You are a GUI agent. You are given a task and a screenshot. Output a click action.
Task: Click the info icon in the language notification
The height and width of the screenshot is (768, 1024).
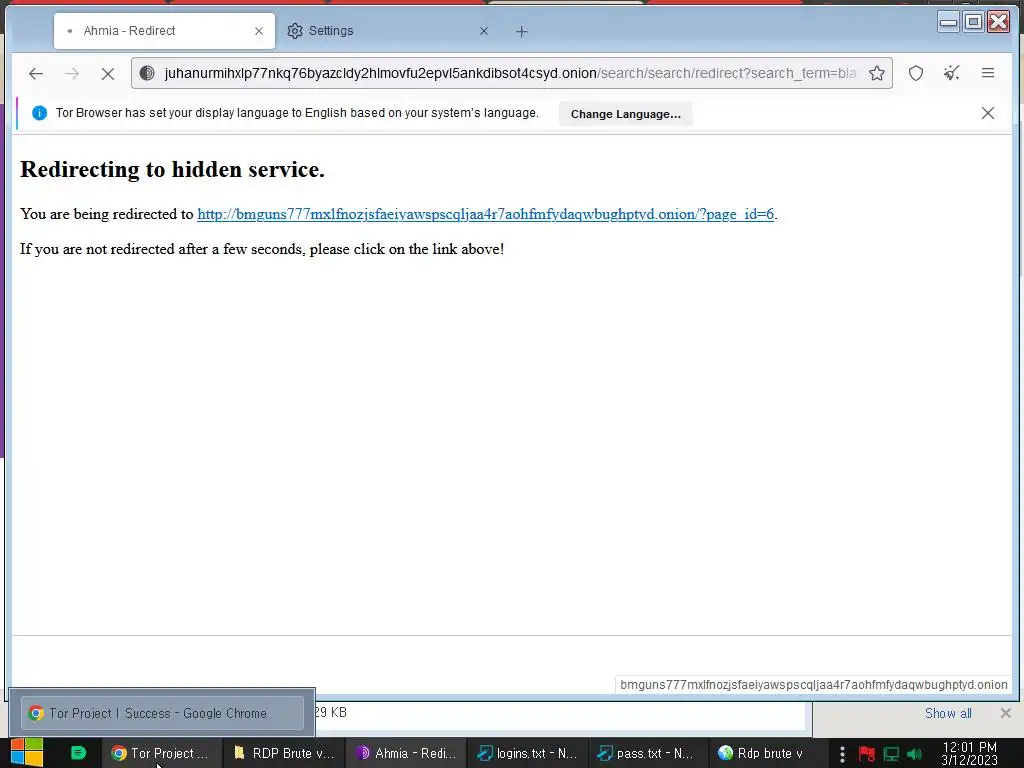coord(39,113)
